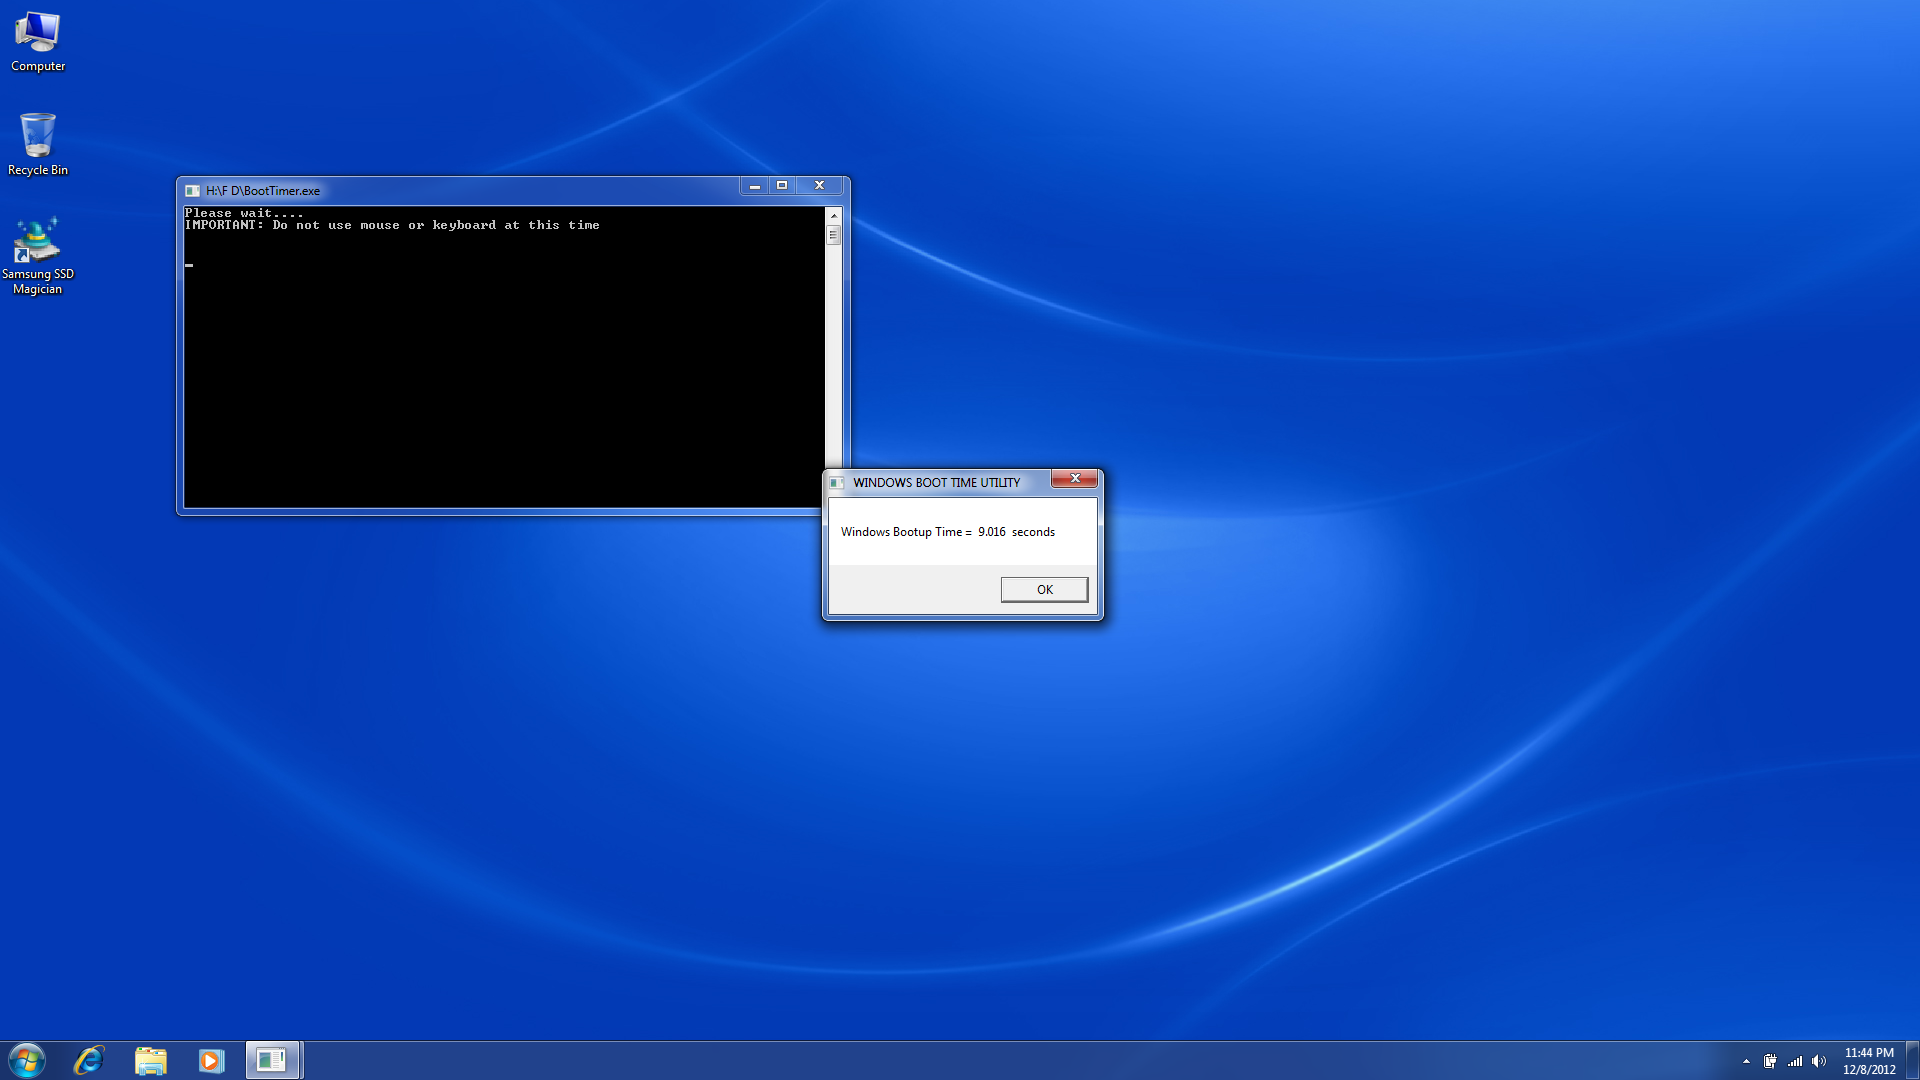Launch Windows Media Player from the taskbar

[211, 1060]
